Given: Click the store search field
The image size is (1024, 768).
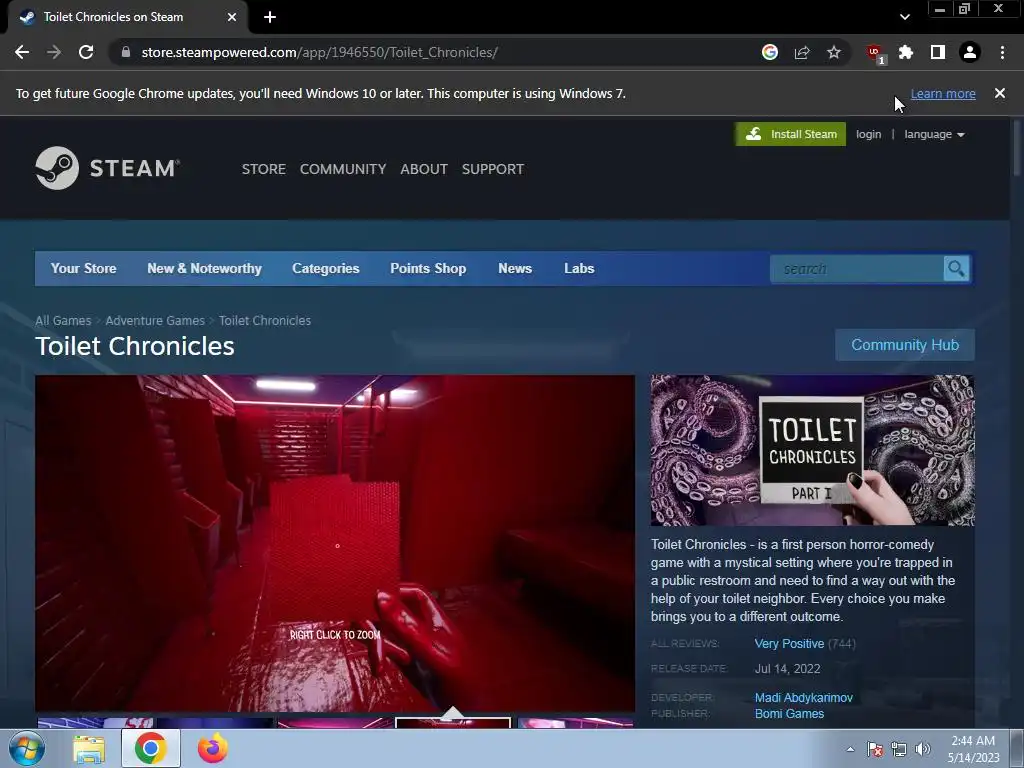Looking at the screenshot, I should pos(857,268).
